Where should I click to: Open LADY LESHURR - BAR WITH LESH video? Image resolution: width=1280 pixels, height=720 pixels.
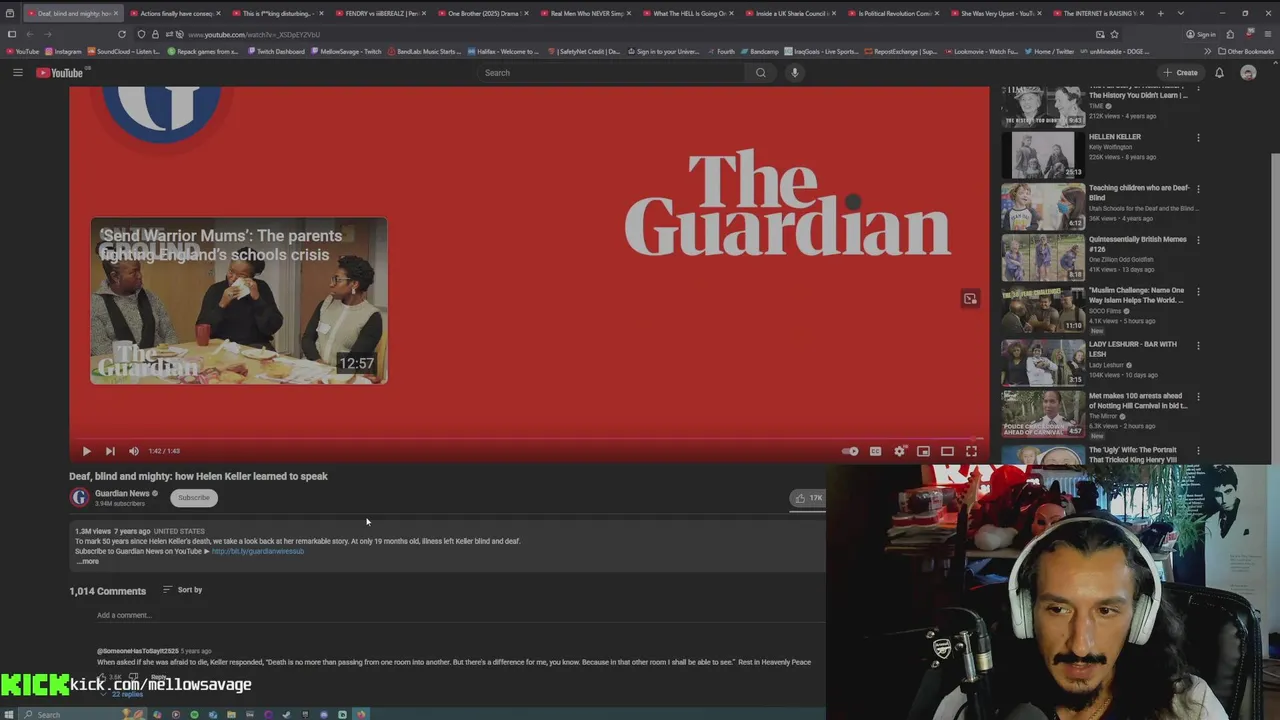[x=1098, y=361]
